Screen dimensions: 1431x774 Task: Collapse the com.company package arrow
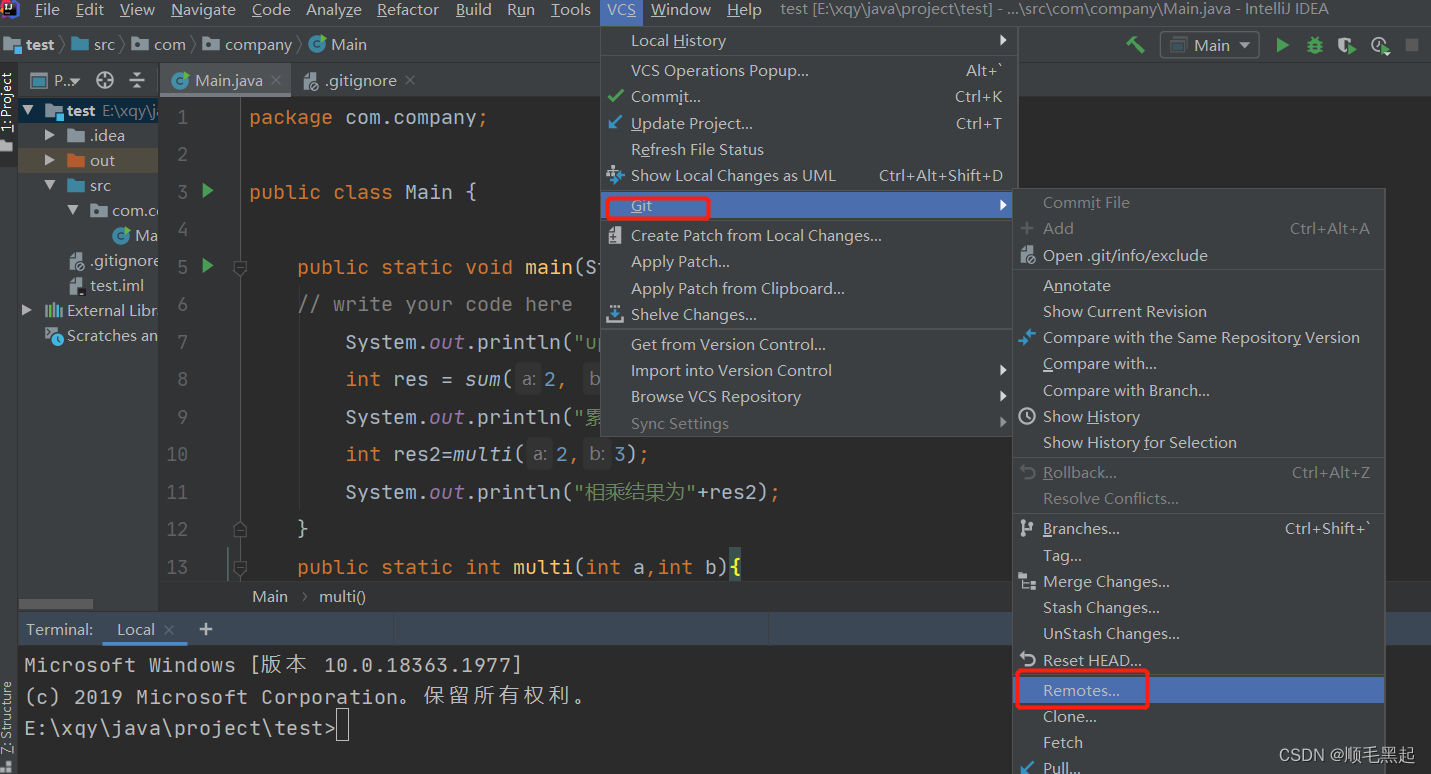click(x=73, y=210)
